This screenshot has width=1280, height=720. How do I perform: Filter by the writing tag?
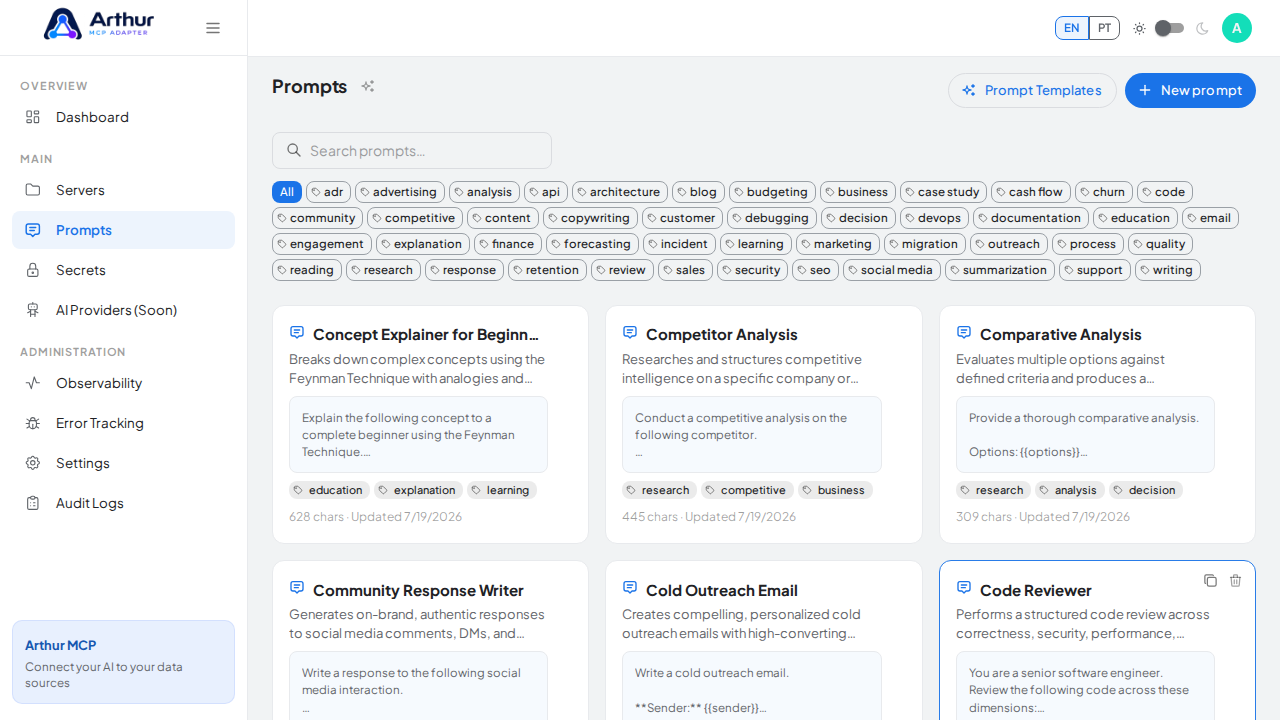coord(1168,270)
